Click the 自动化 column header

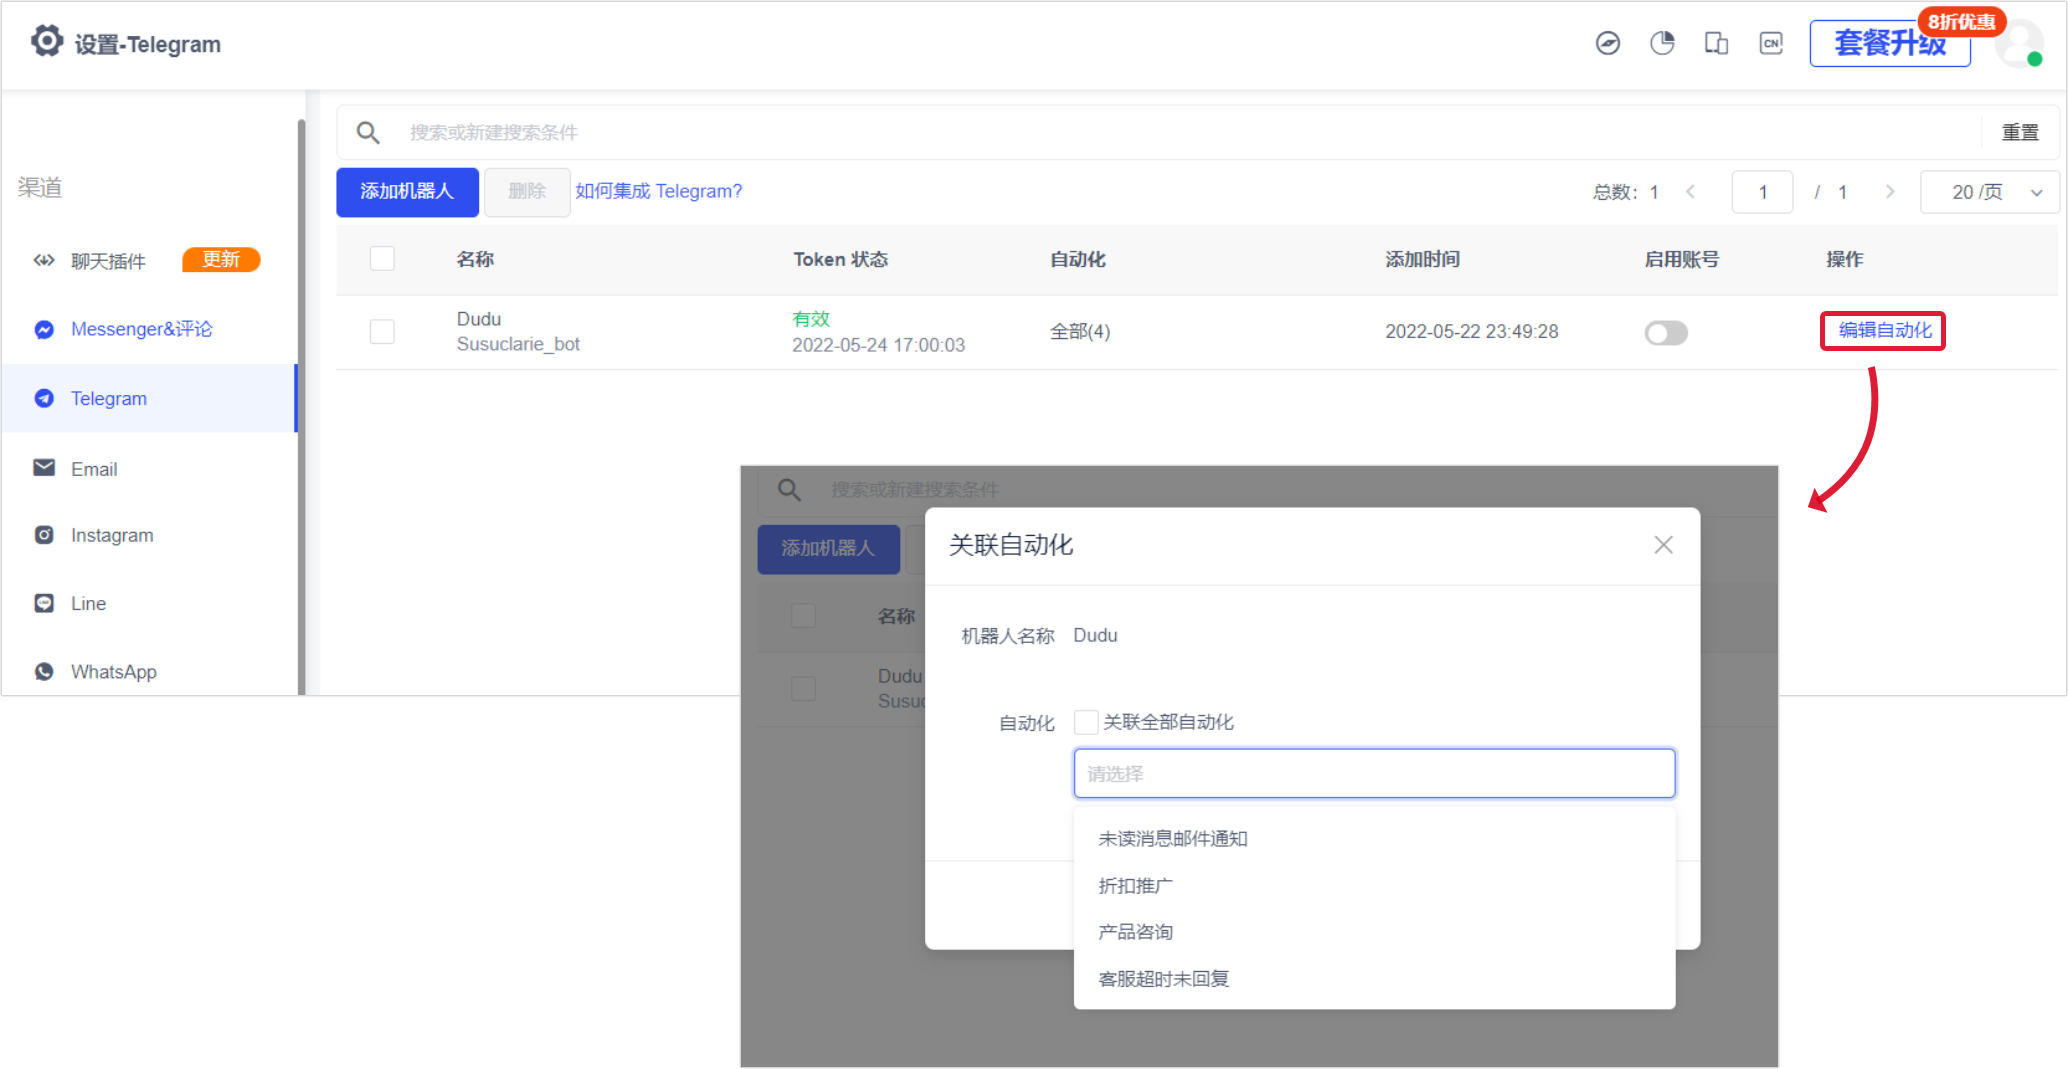(1077, 259)
